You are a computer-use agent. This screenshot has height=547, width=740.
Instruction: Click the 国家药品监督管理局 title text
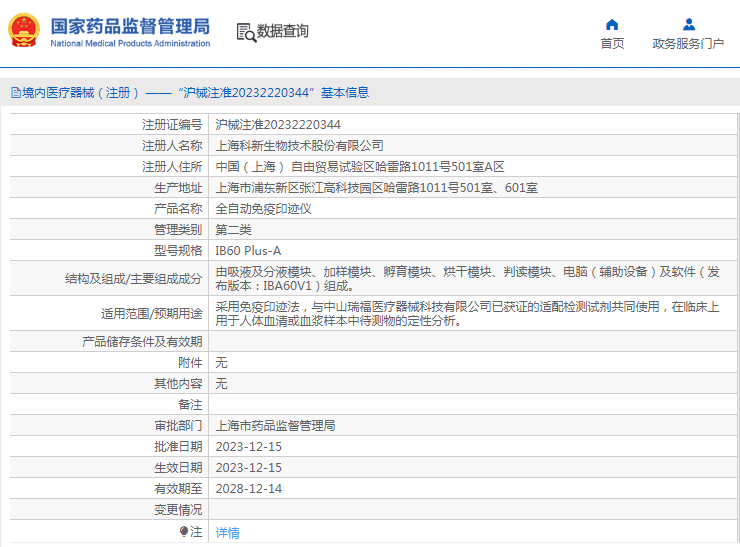pyautogui.click(x=130, y=26)
